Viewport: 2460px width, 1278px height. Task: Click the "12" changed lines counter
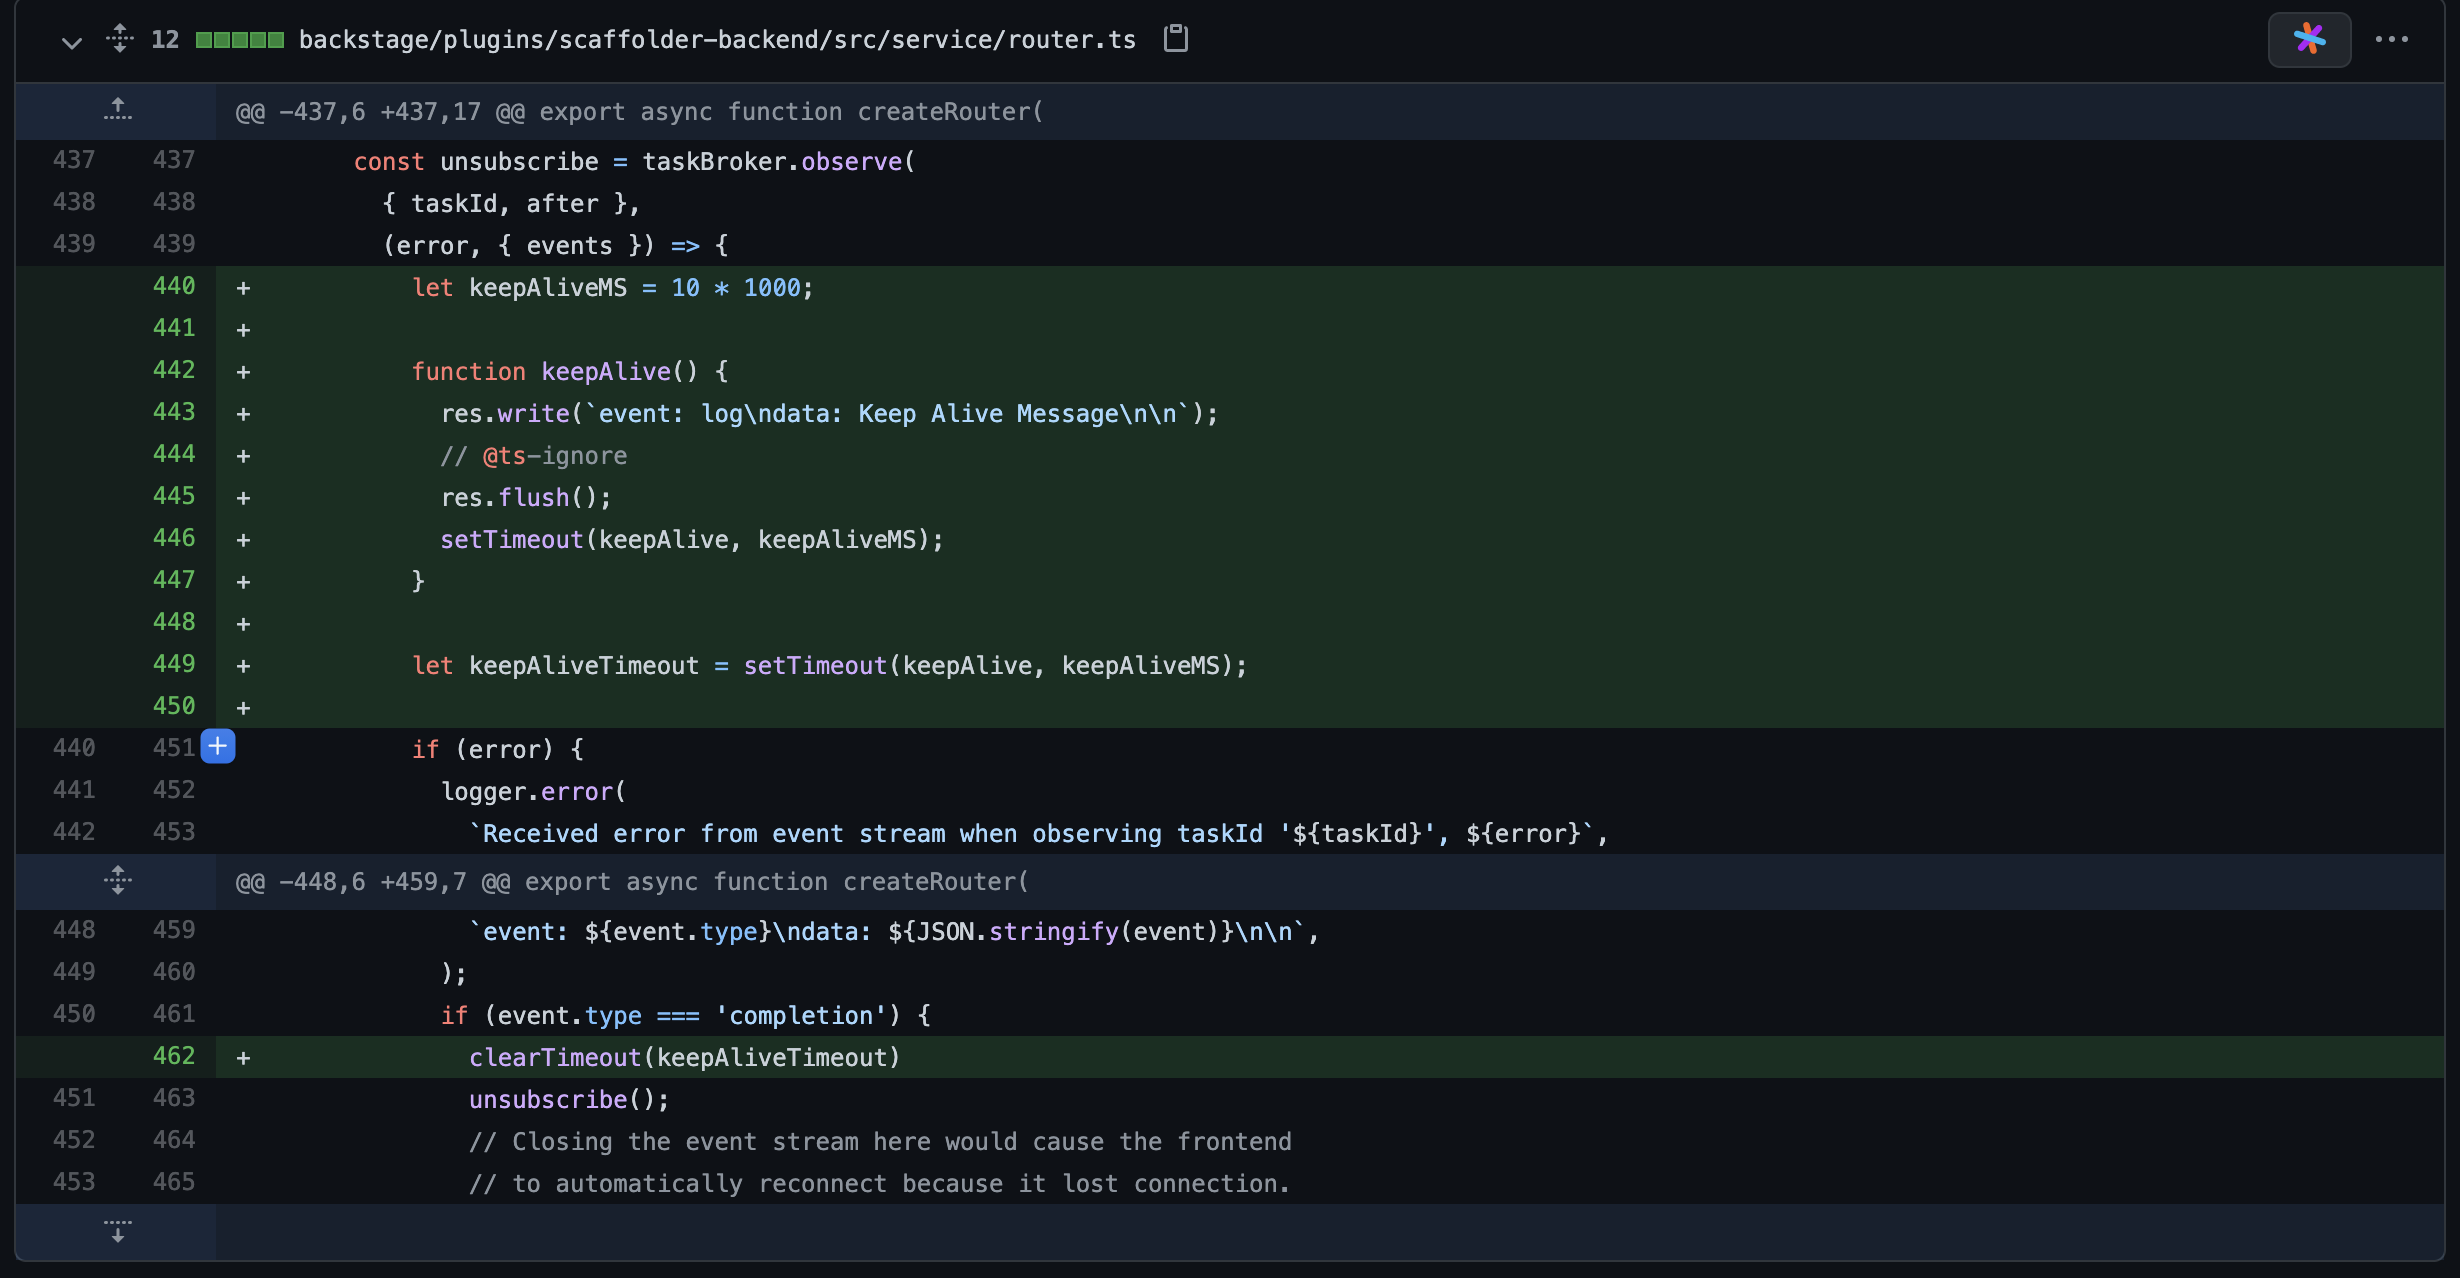pyautogui.click(x=164, y=39)
